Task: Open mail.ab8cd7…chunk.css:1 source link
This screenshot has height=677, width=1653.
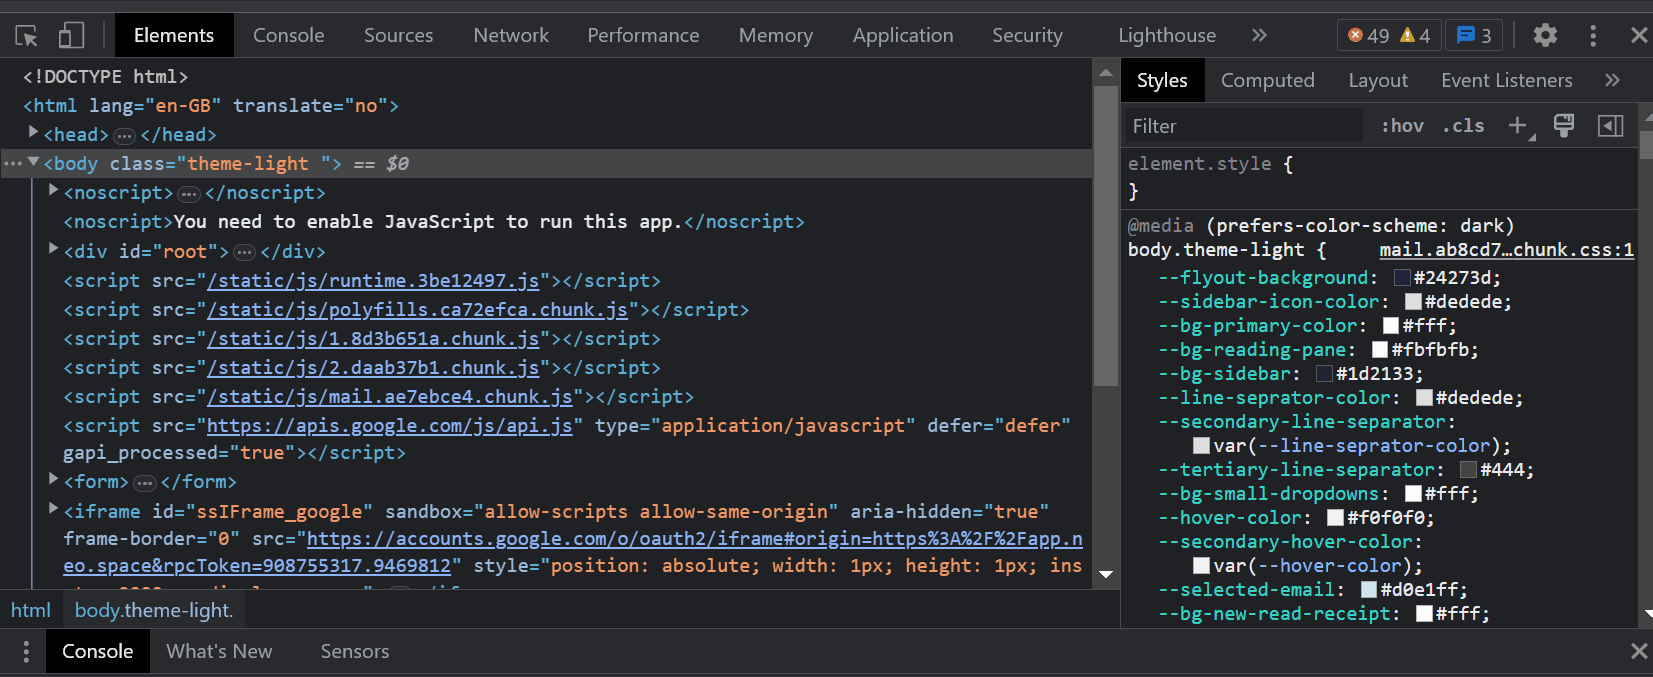Action: 1506,250
